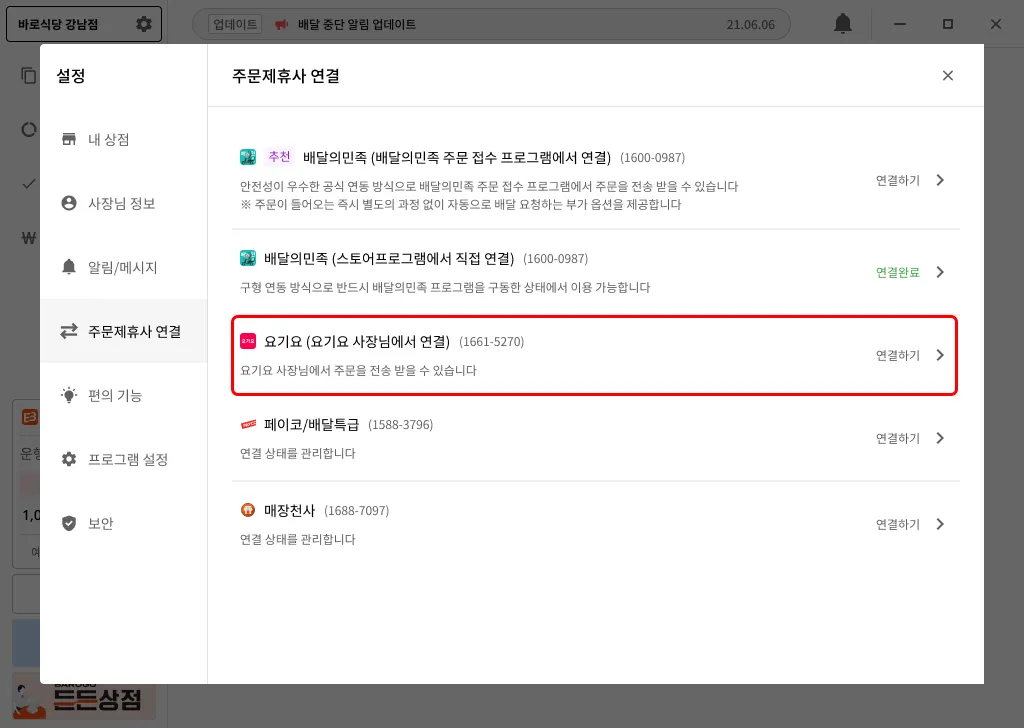
Task: Expand chevron for 페이코/배달특급 row
Action: (940, 438)
